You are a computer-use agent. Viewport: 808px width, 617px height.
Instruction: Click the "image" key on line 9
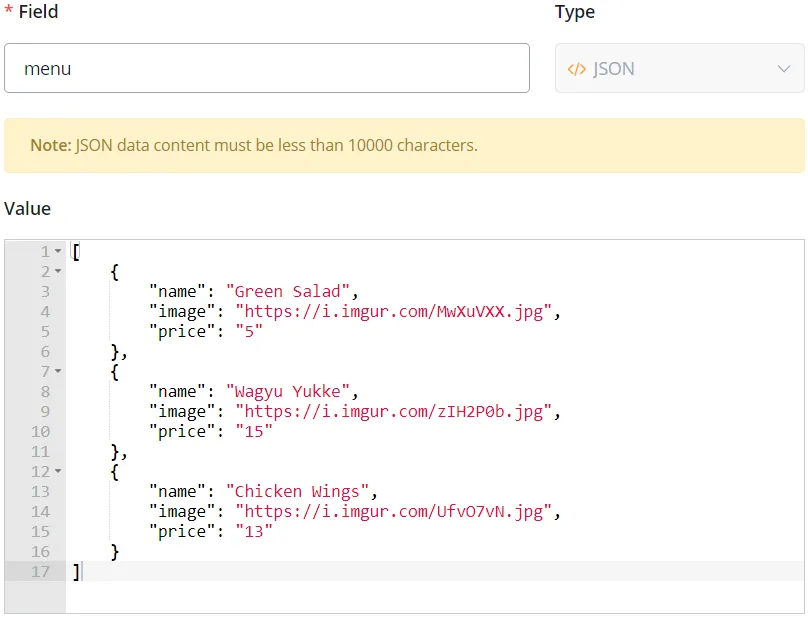(182, 412)
